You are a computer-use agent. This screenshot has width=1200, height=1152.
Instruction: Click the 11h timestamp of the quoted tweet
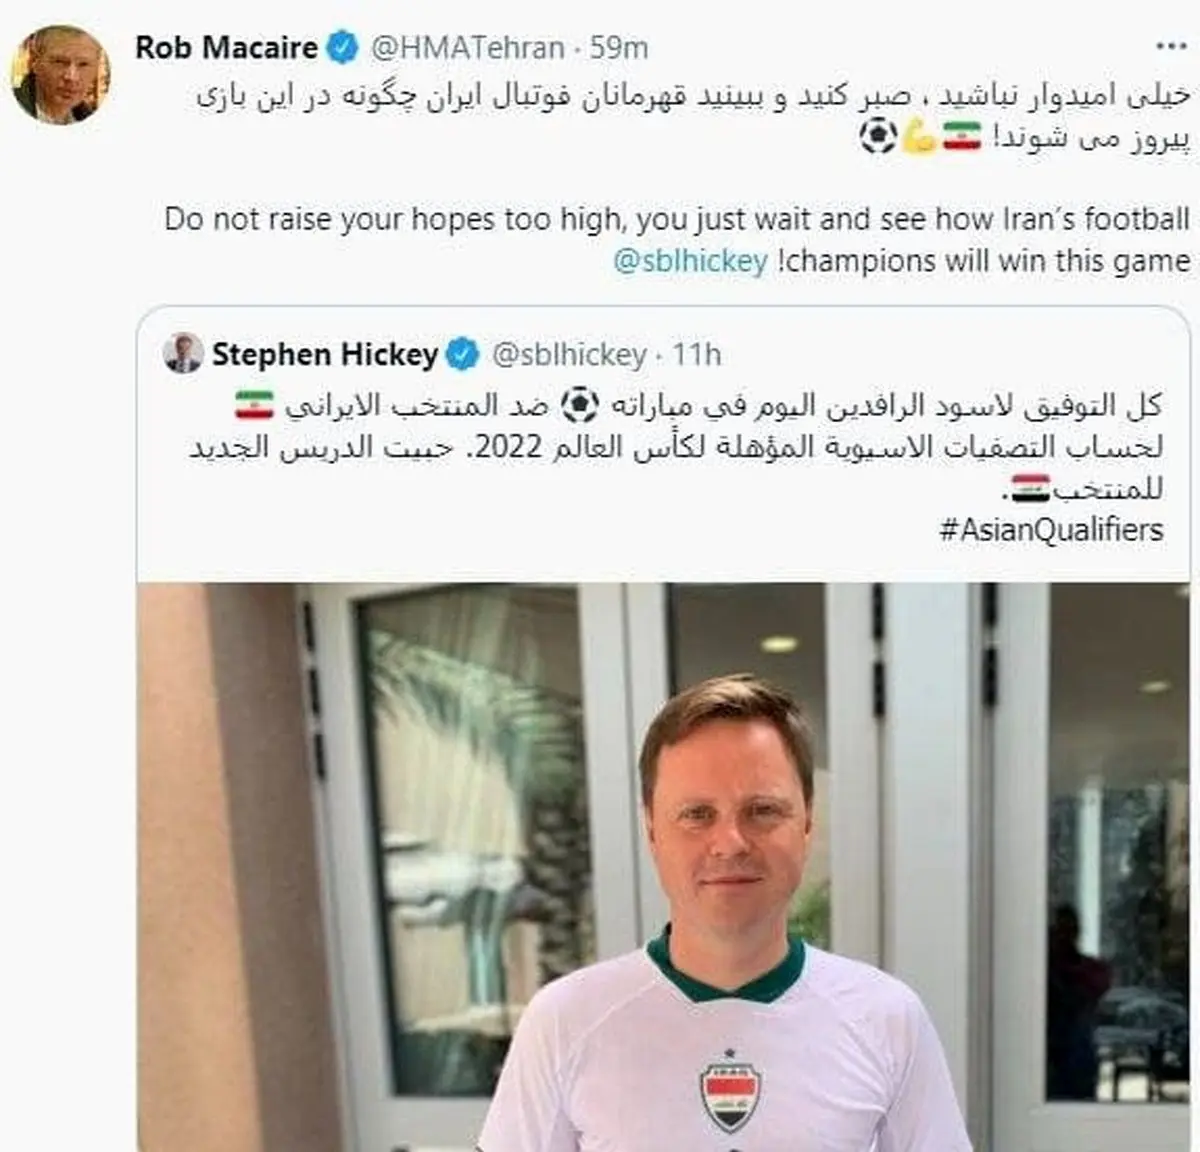tap(697, 354)
